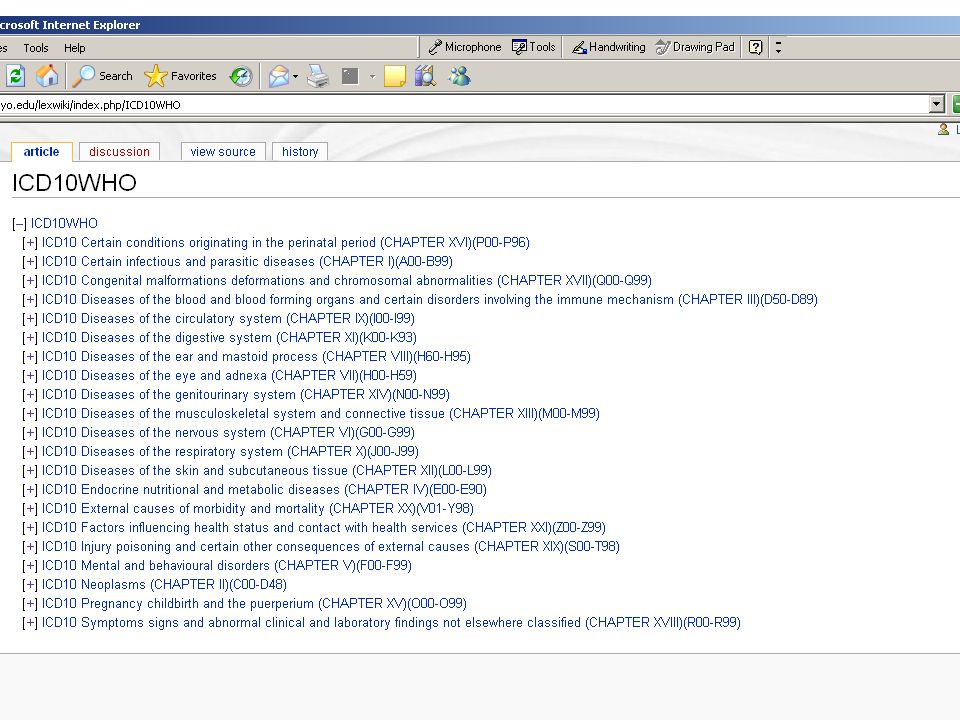Viewport: 960px width, 720px height.
Task: Expand Pregnancy childbirth puerperium node
Action: coord(30,604)
